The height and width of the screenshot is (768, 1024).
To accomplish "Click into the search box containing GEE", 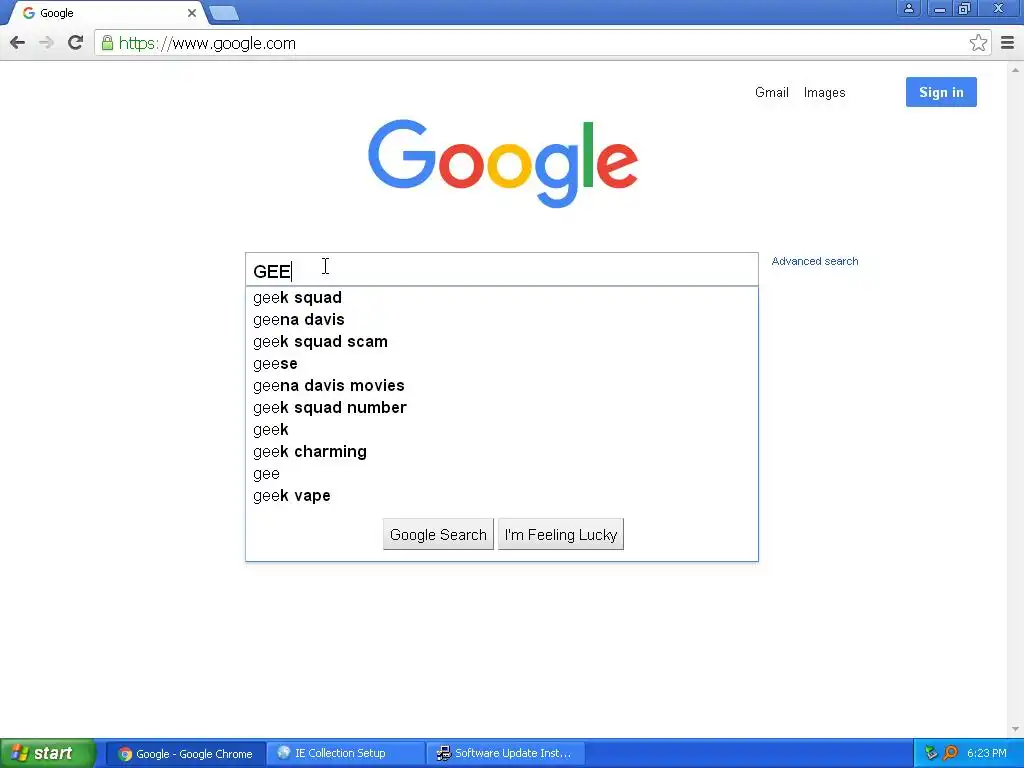I will [502, 270].
